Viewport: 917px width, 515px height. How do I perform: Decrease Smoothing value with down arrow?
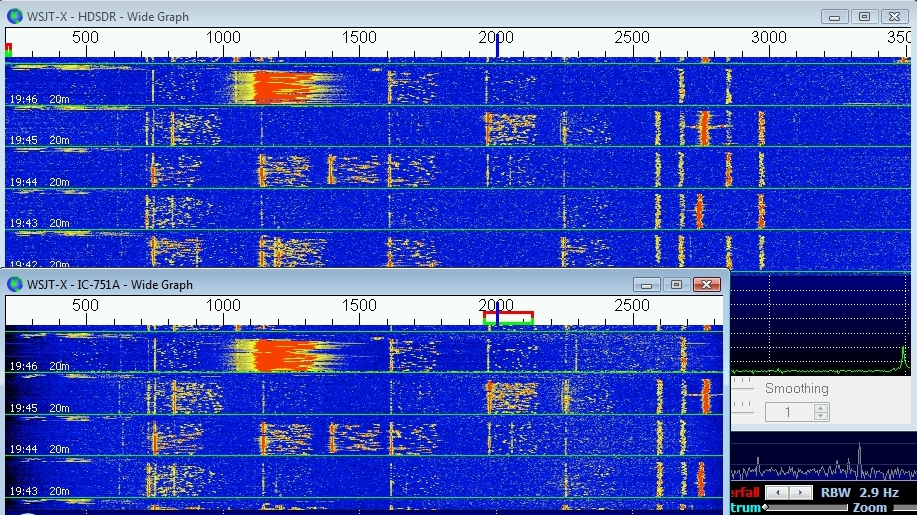[821, 416]
